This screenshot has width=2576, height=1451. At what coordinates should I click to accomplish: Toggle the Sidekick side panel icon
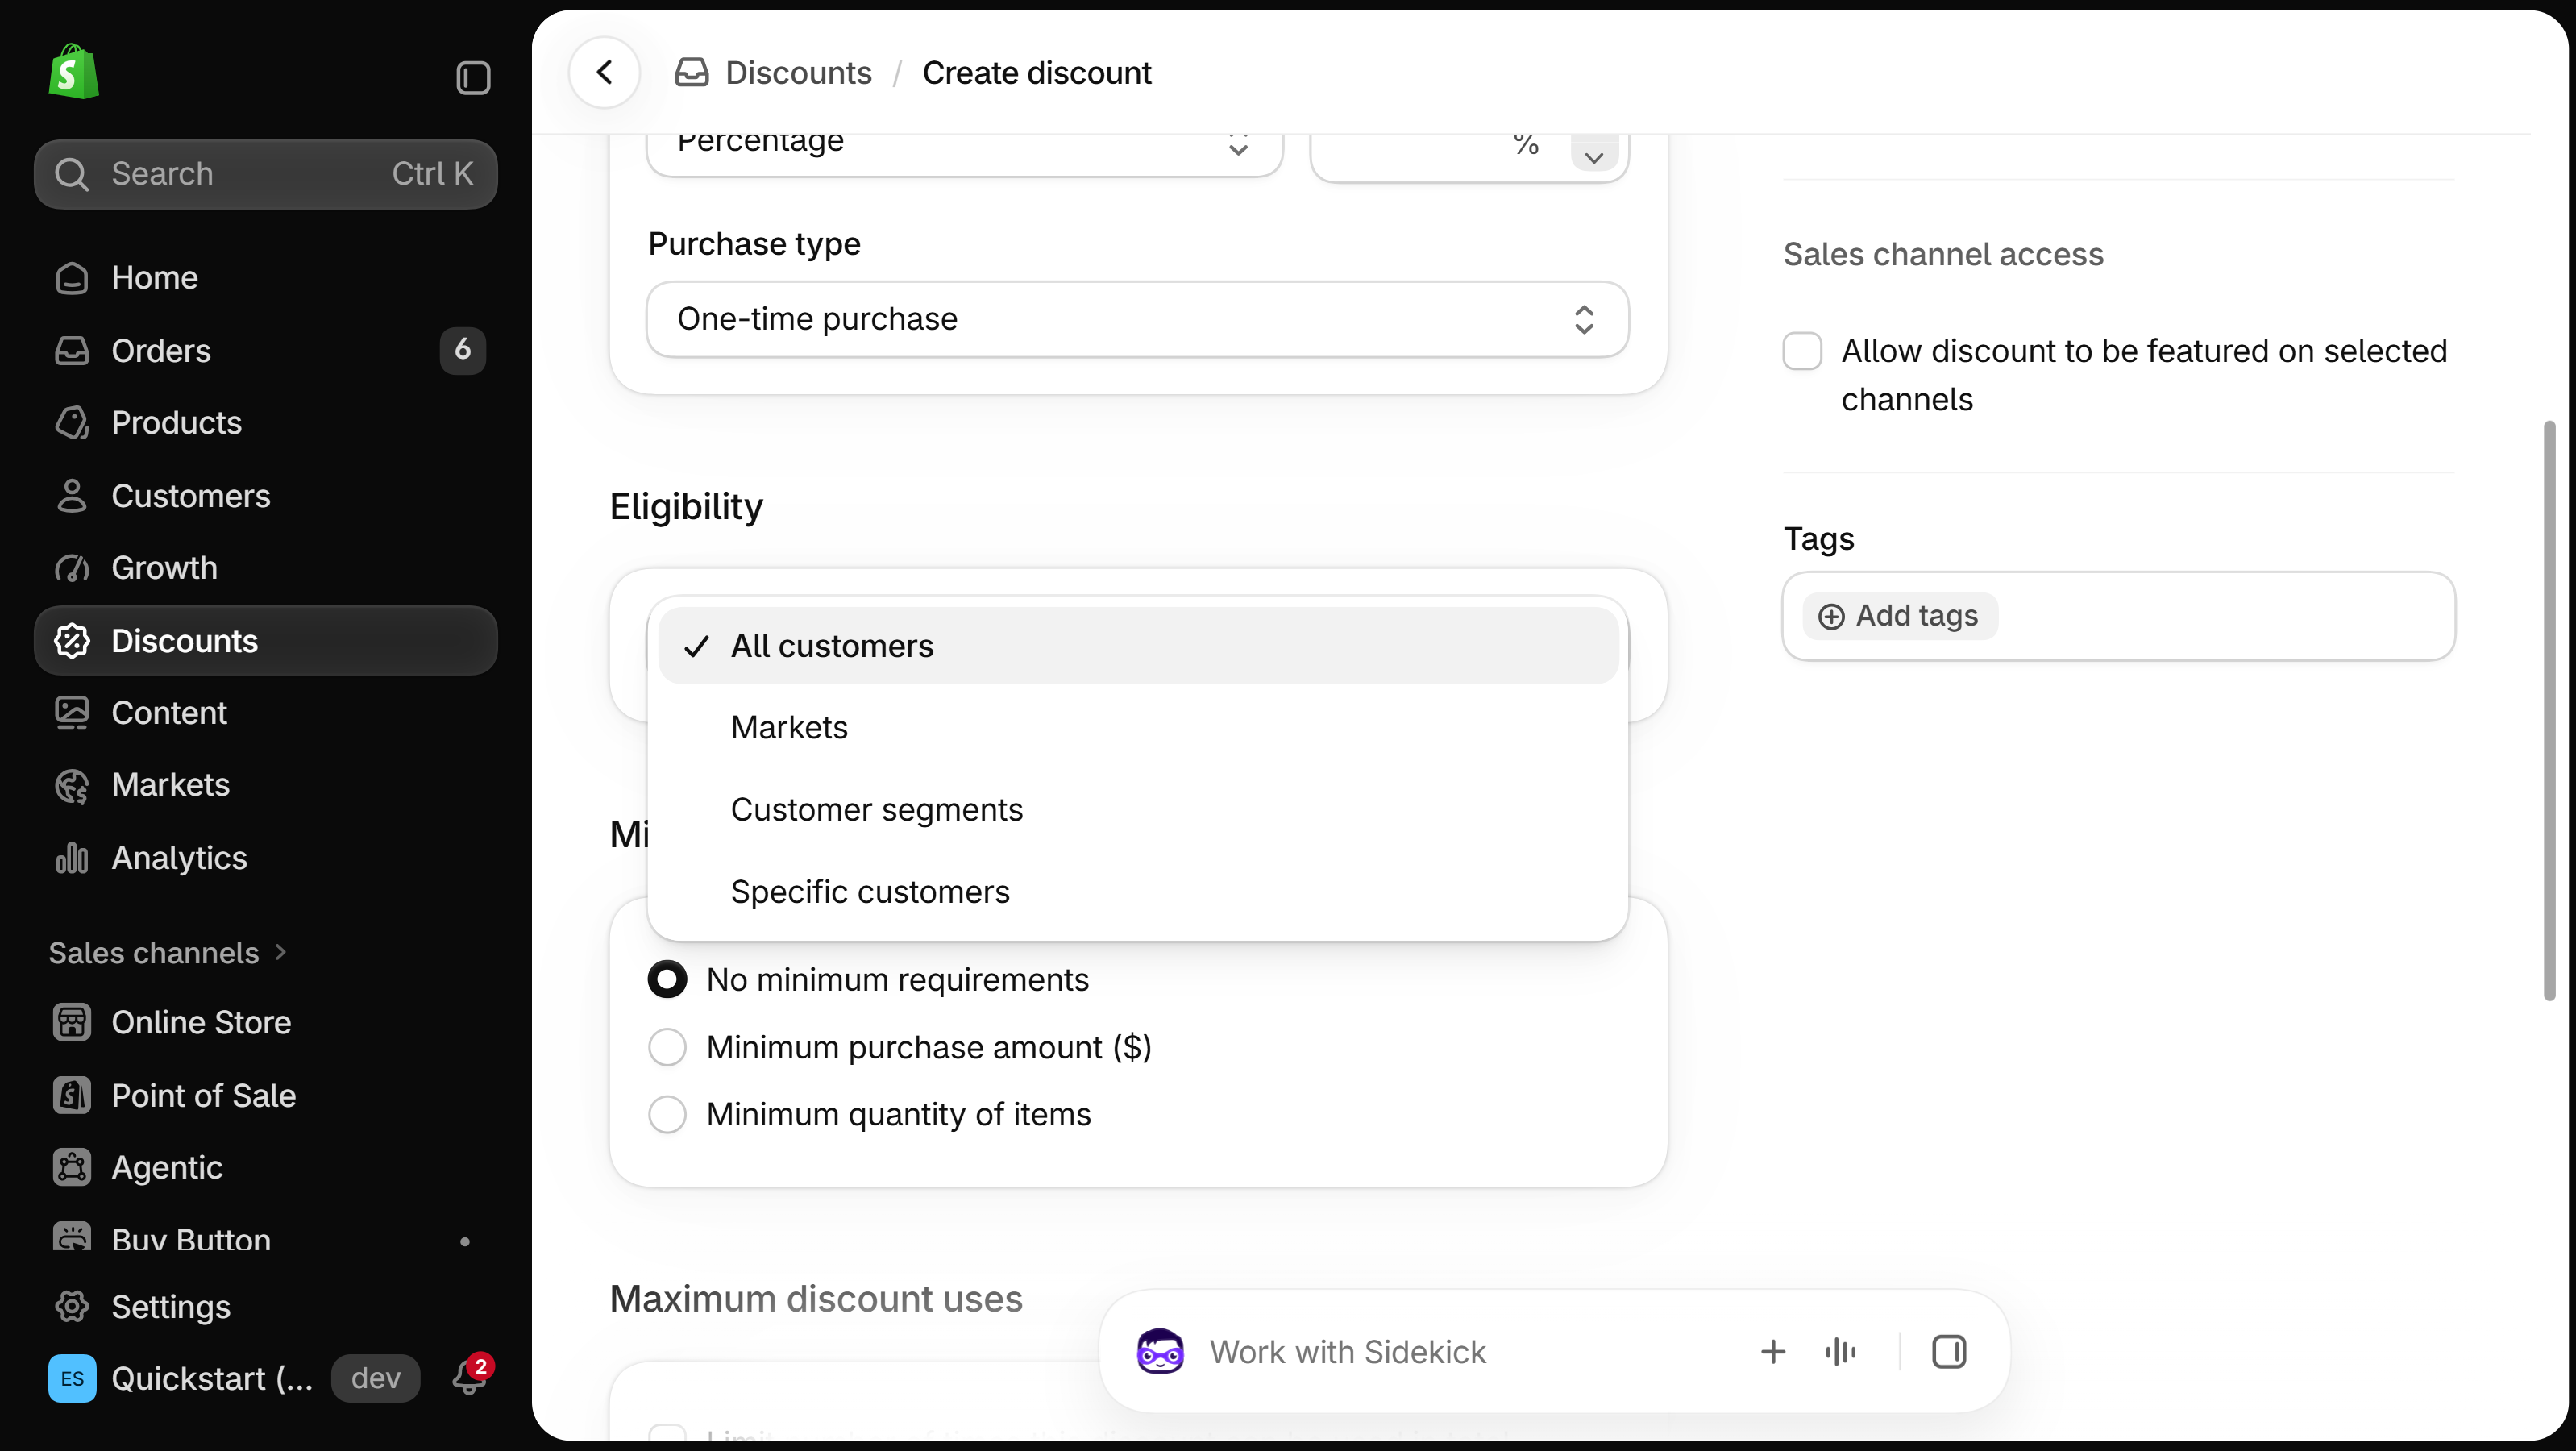pyautogui.click(x=1948, y=1352)
